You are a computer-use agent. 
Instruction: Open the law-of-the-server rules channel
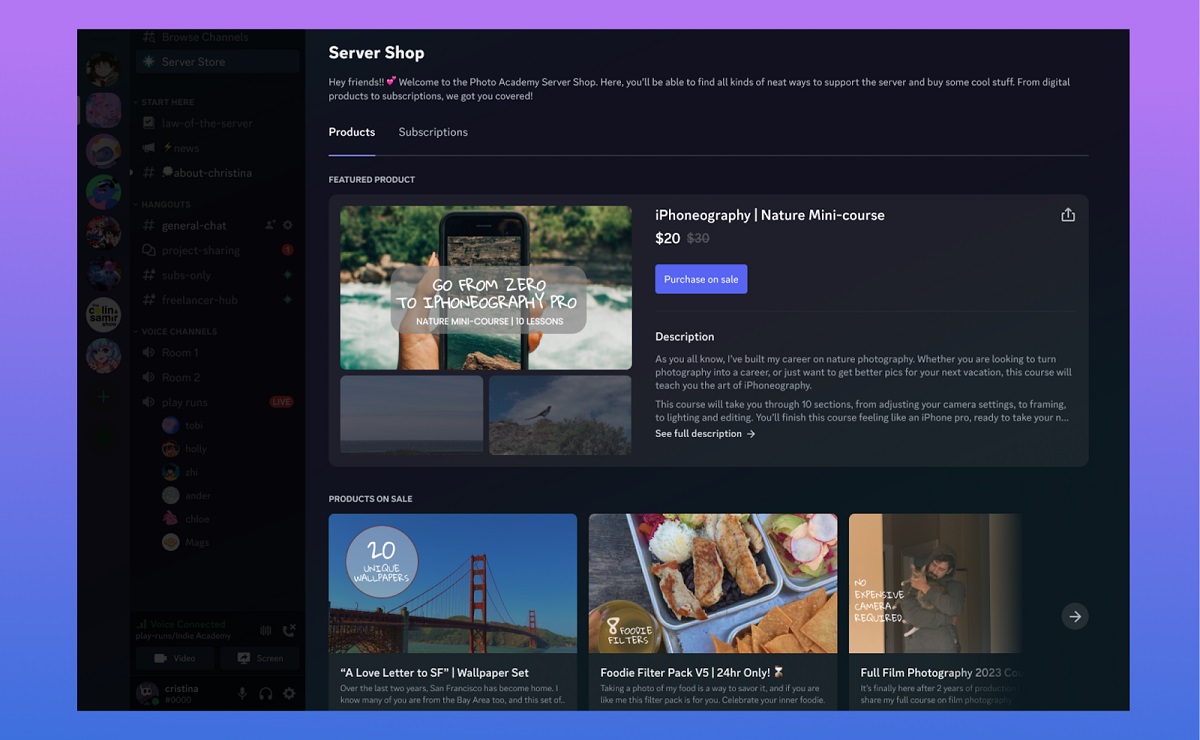[x=217, y=123]
